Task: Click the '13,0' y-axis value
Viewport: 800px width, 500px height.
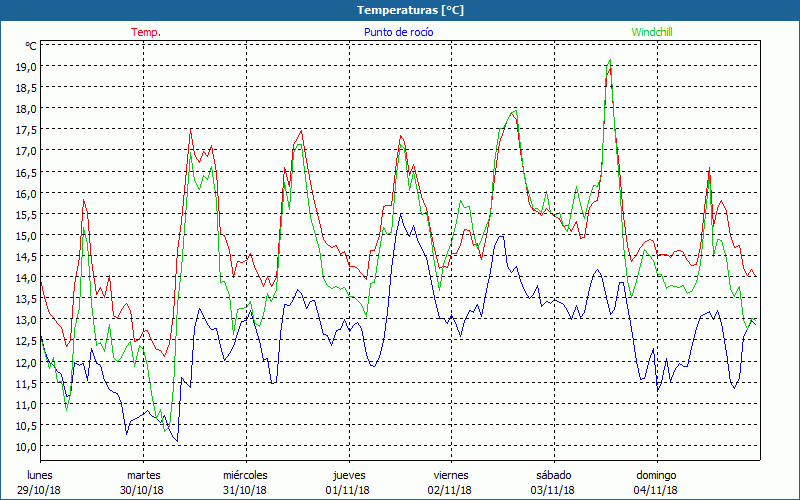Action: [x=27, y=320]
